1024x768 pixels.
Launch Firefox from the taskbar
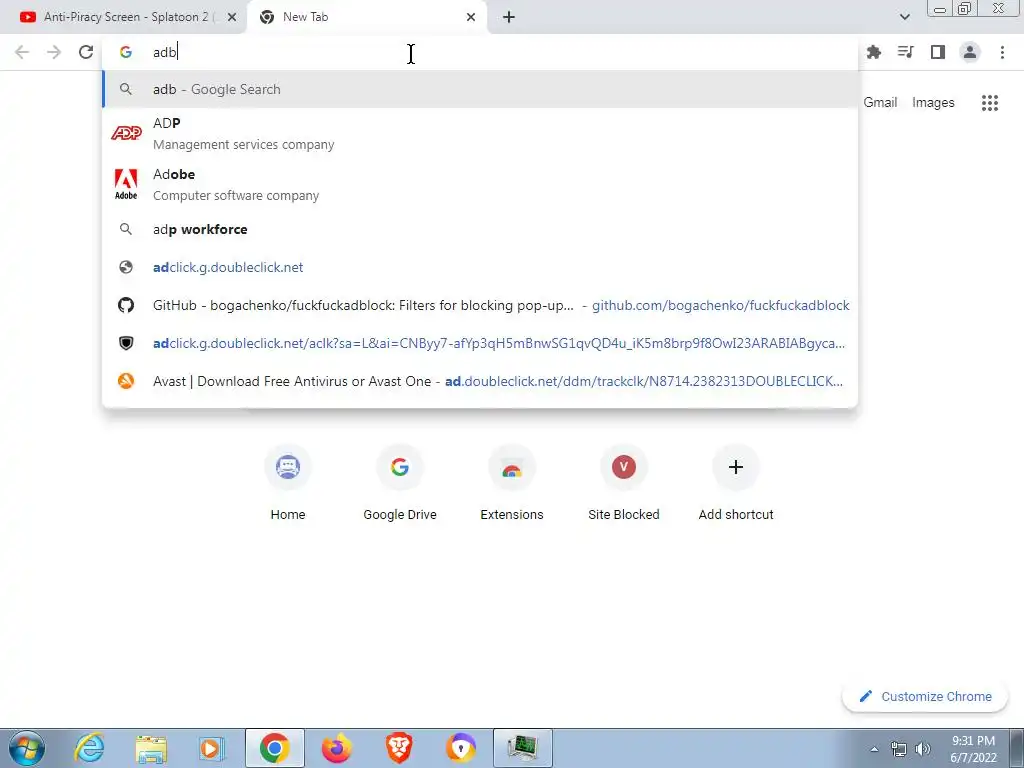coord(336,748)
